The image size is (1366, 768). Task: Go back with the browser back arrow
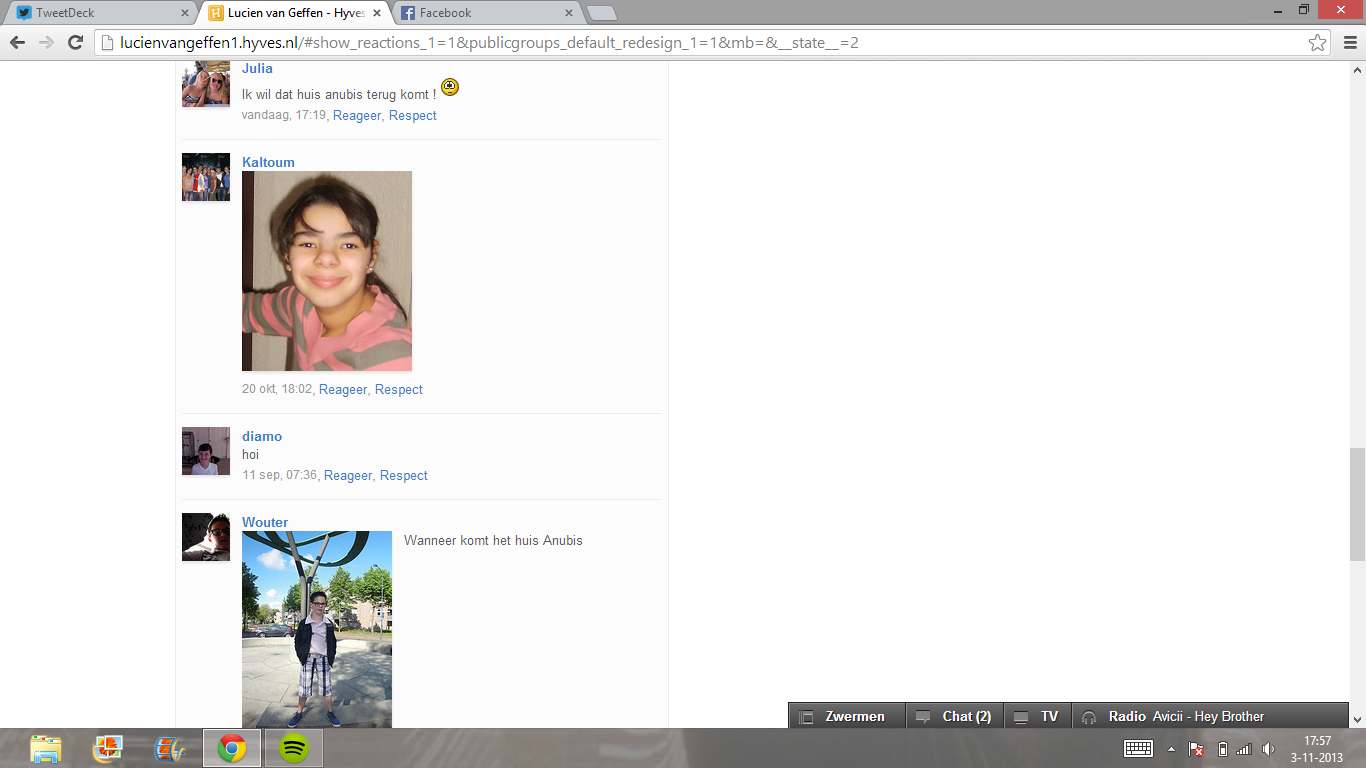click(x=17, y=43)
